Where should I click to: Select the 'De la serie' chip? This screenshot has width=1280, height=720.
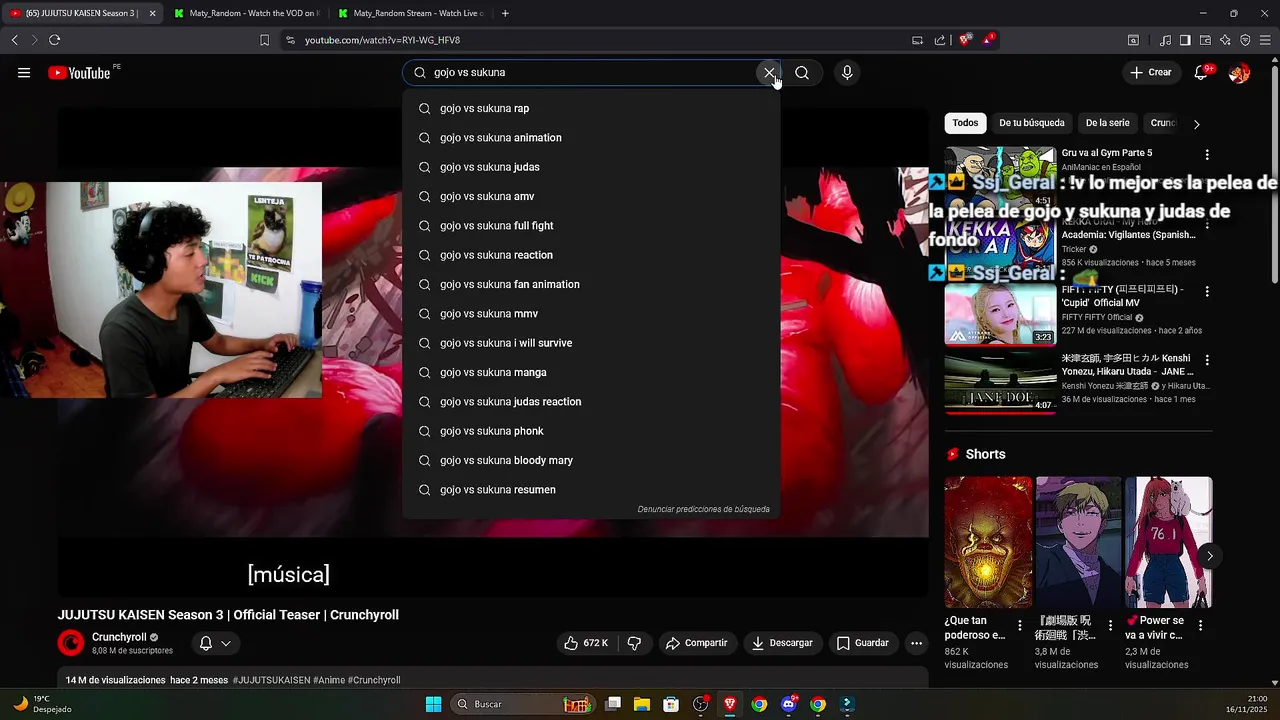(x=1107, y=123)
